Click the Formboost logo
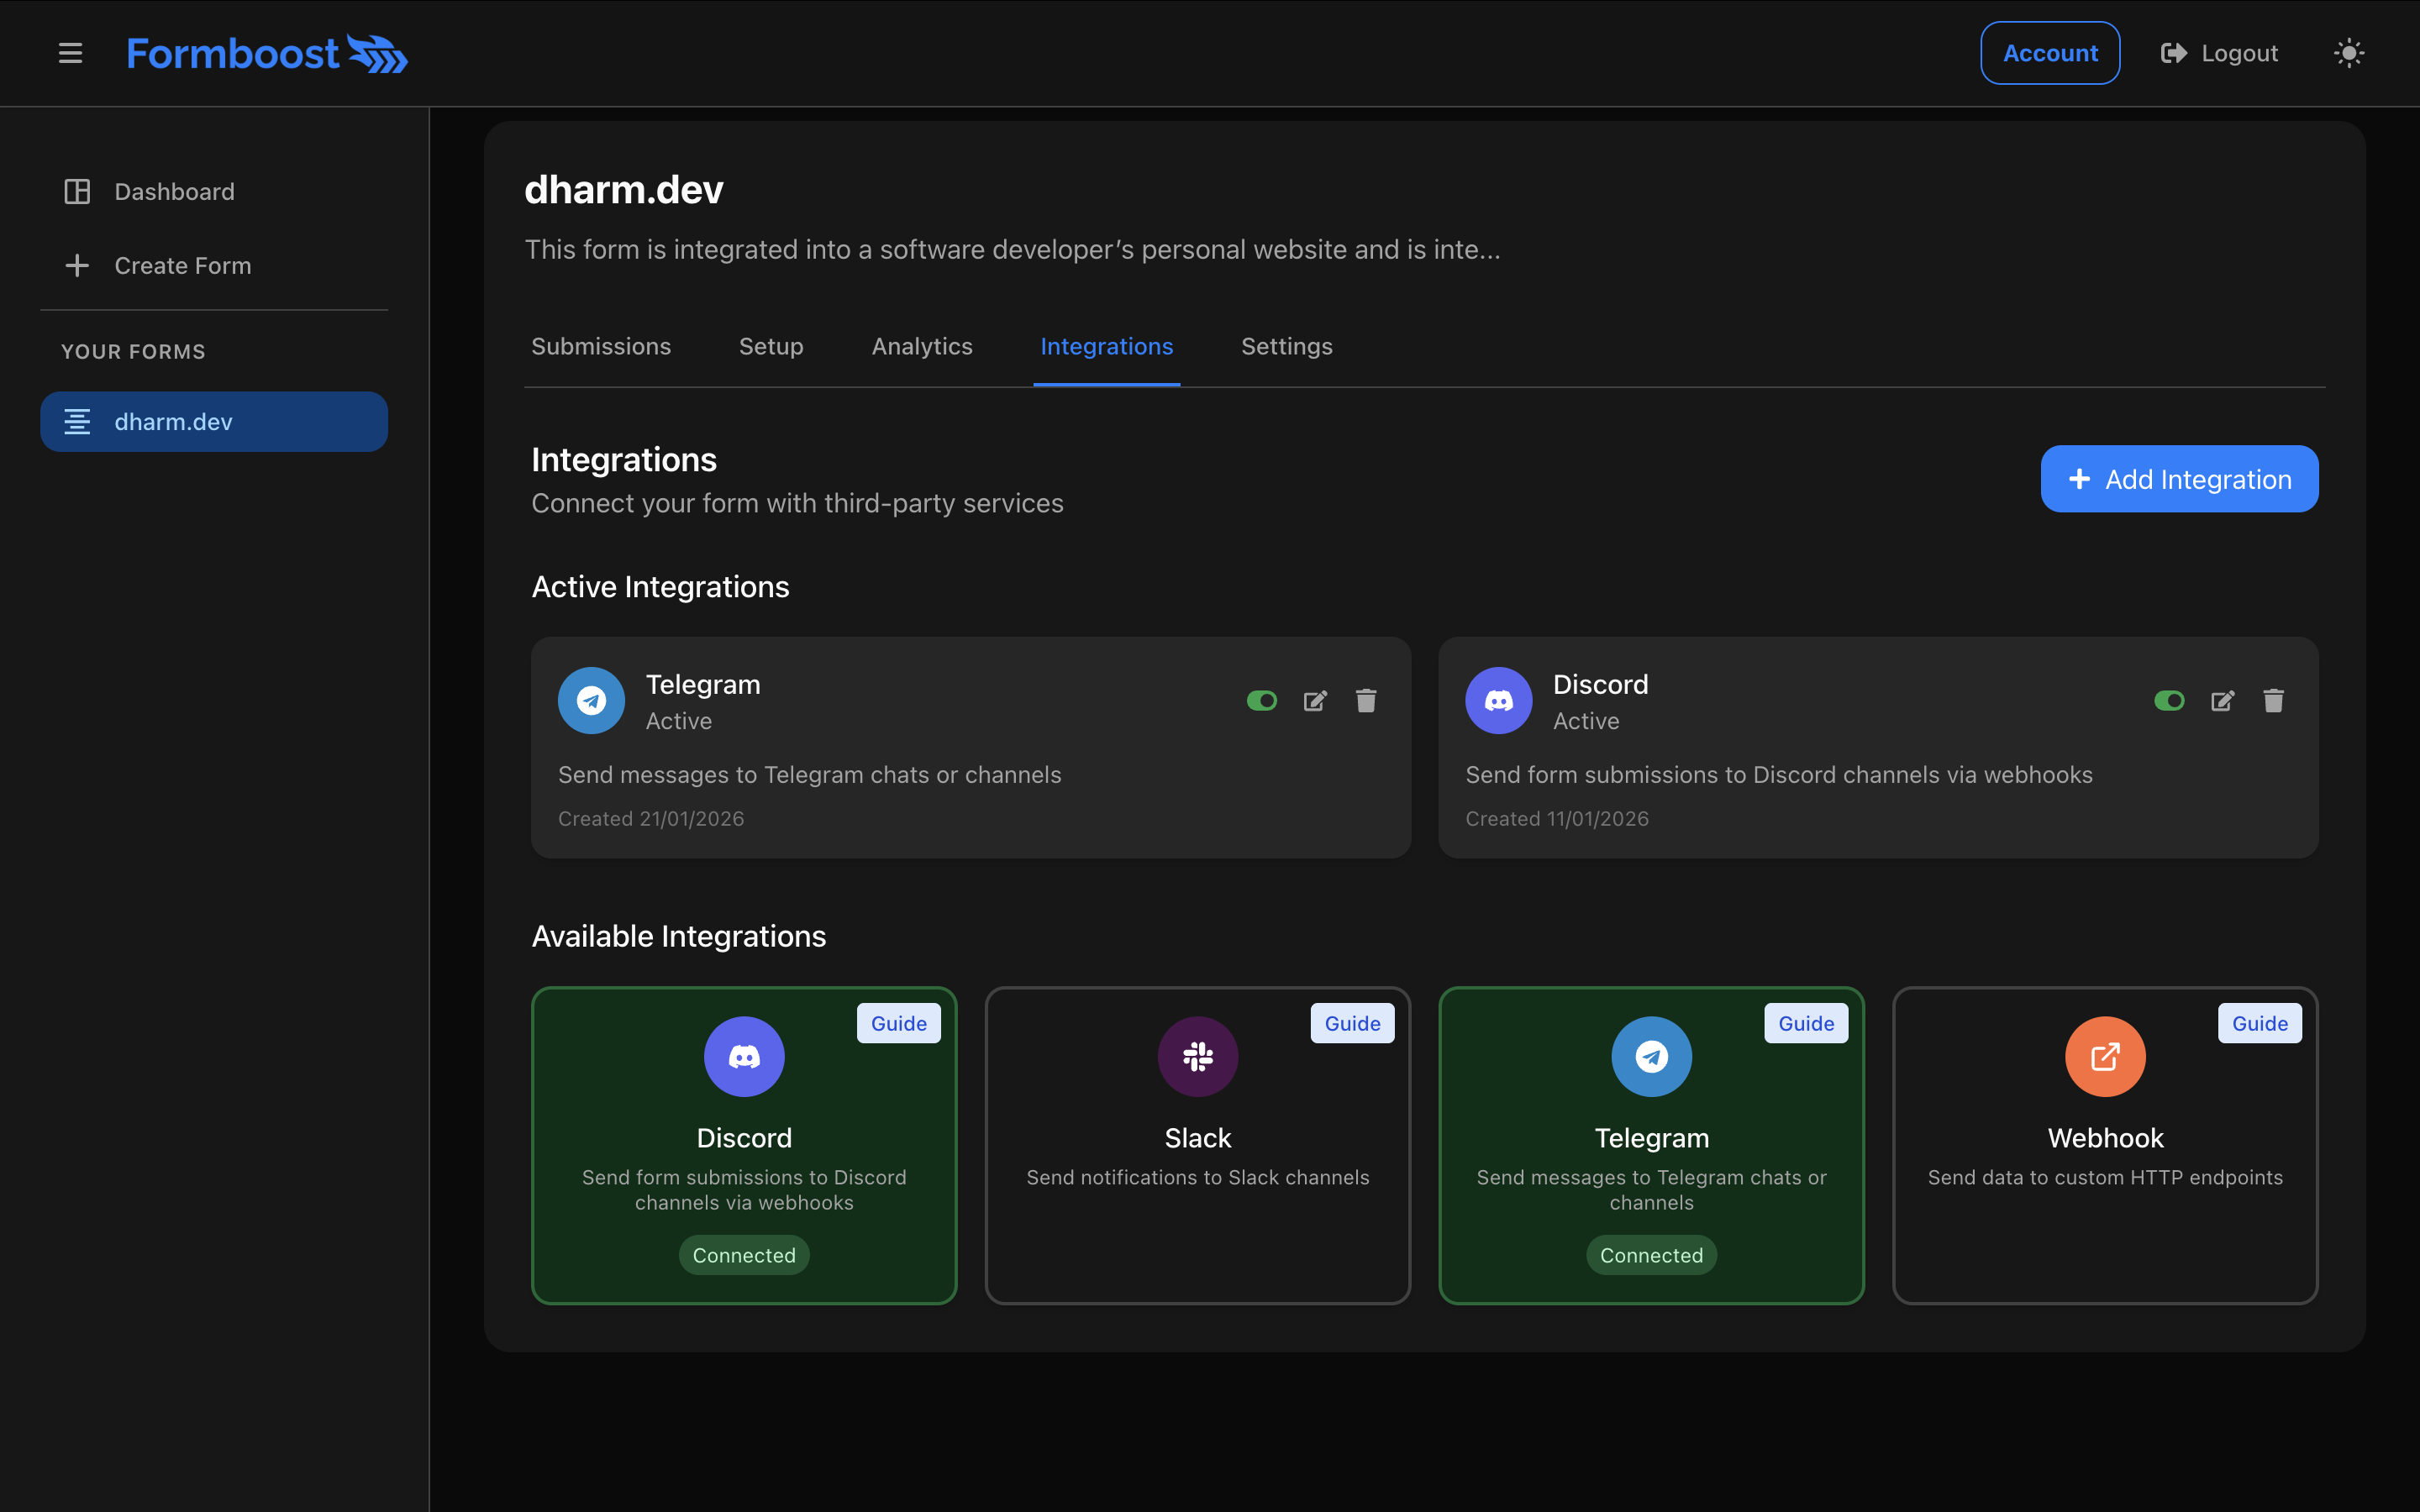This screenshot has height=1512, width=2420. click(x=266, y=53)
